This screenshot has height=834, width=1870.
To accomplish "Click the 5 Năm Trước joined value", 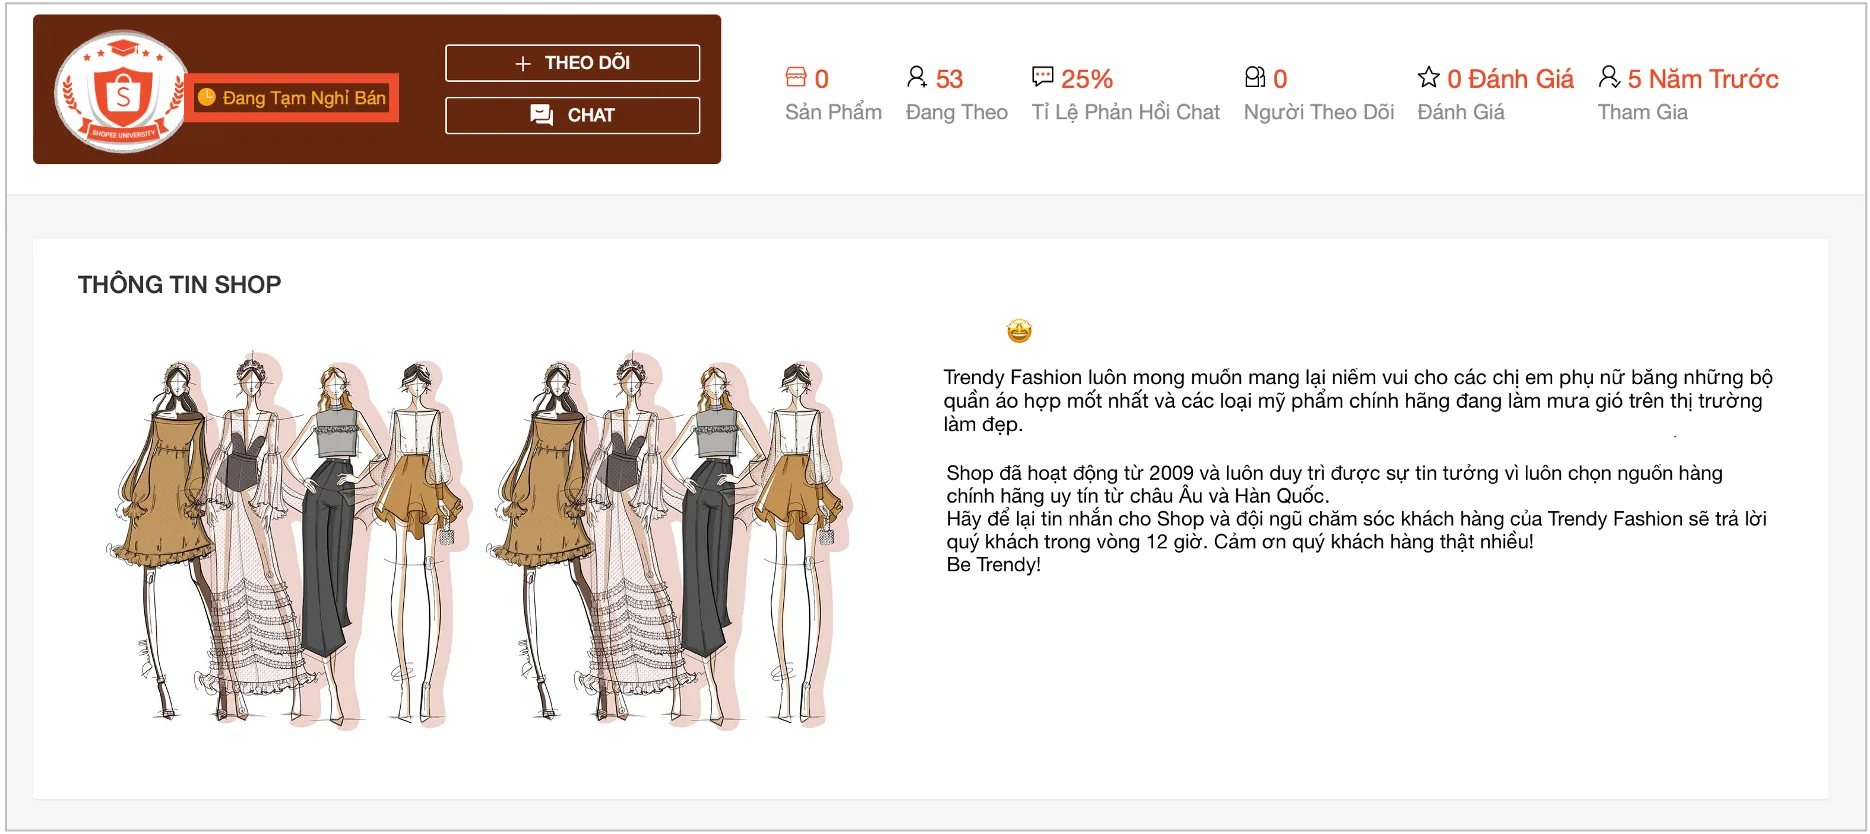I will [1703, 79].
